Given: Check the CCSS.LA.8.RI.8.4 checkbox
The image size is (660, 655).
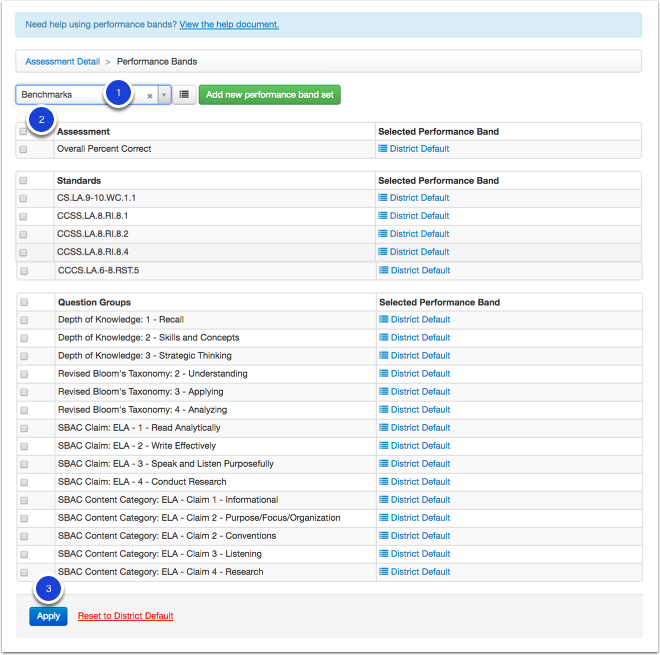Looking at the screenshot, I should [x=23, y=253].
